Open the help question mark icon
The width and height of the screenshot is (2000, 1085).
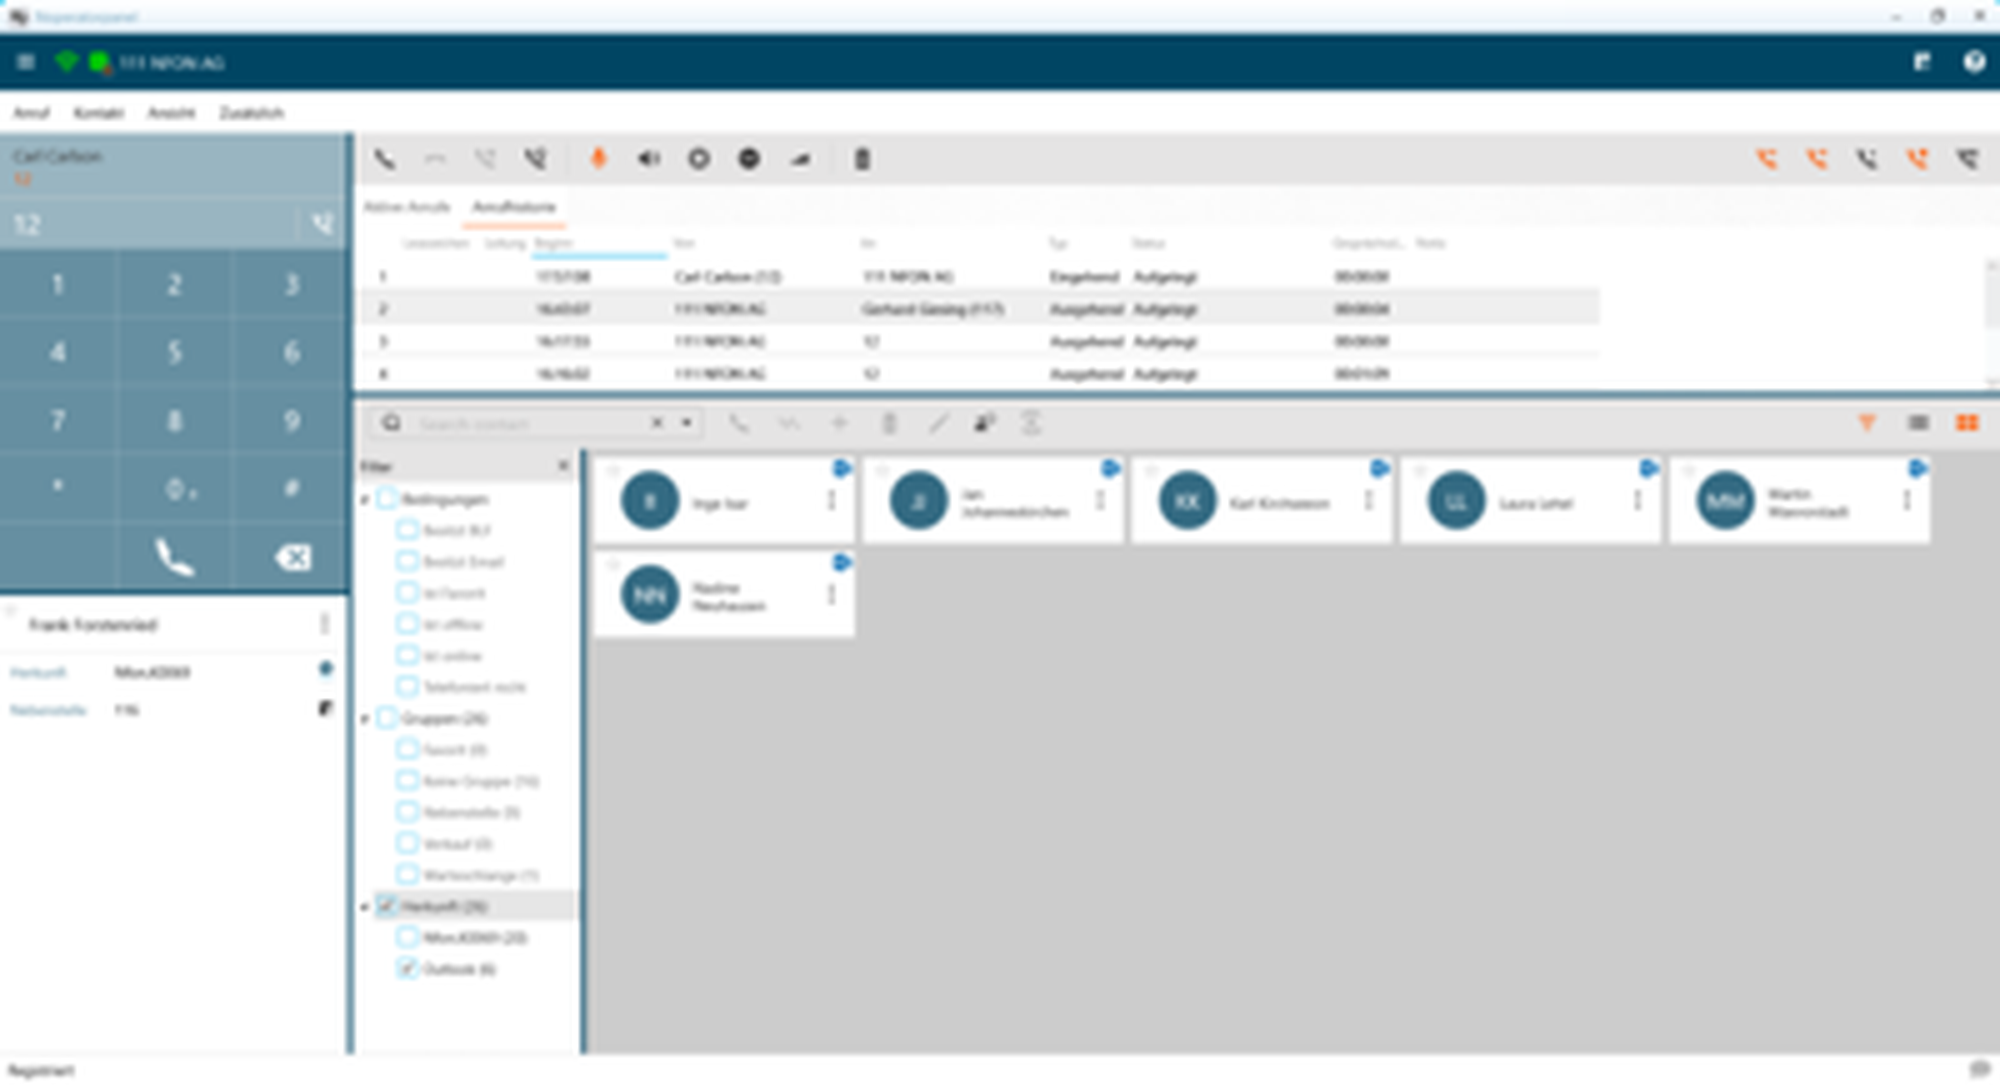click(x=1973, y=62)
